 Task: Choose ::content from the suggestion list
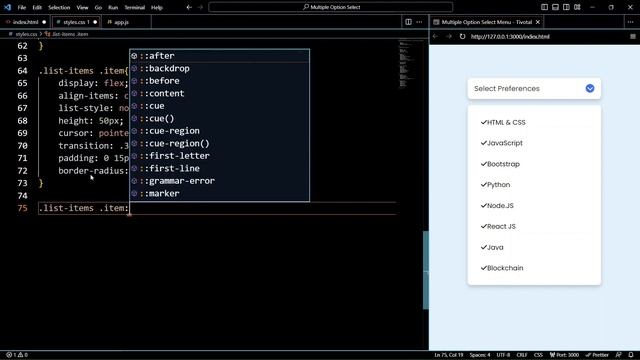click(x=220, y=93)
